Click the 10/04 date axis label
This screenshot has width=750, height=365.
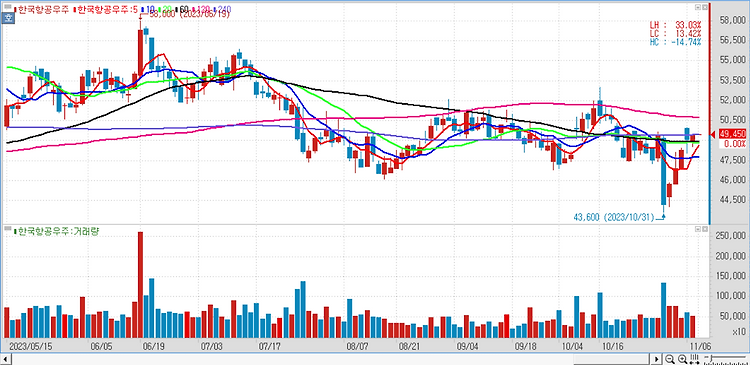coord(573,345)
